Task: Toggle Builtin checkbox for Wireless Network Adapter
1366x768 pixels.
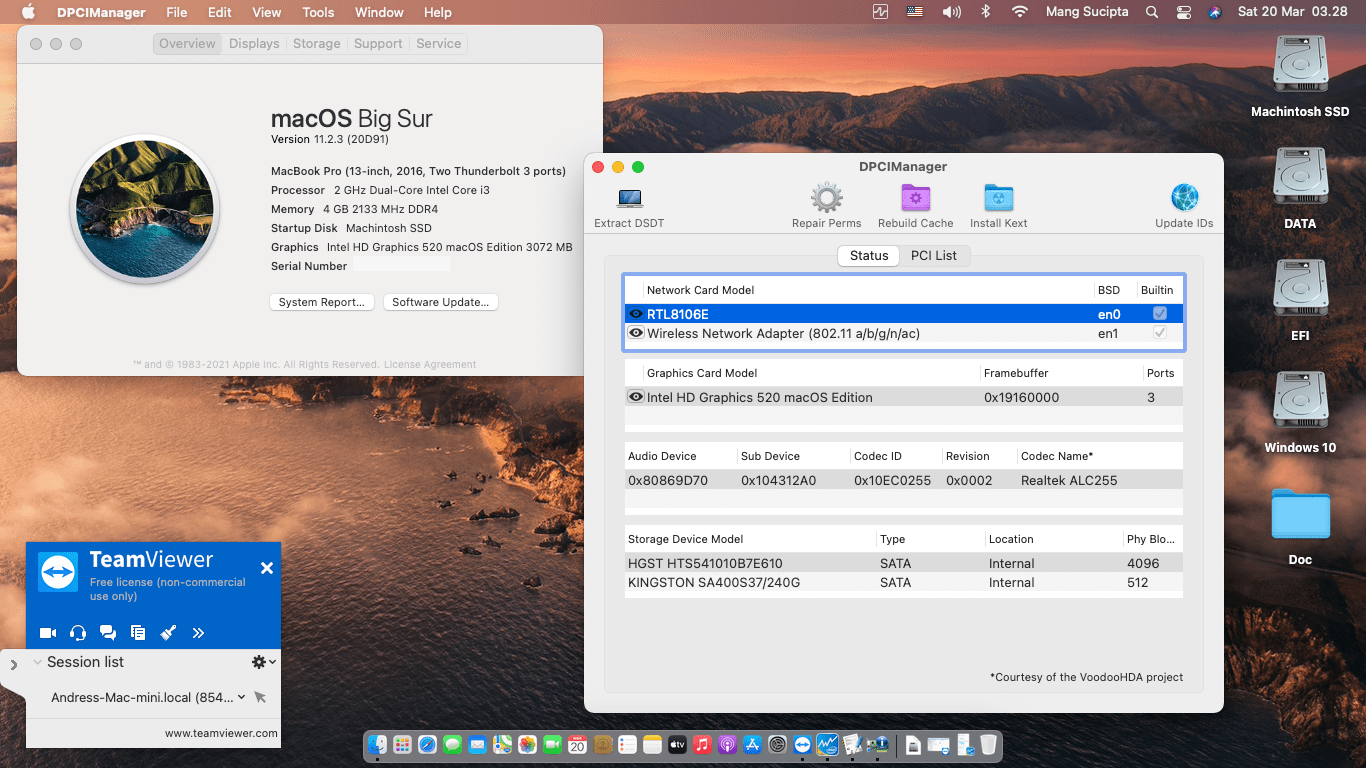Action: (1160, 333)
